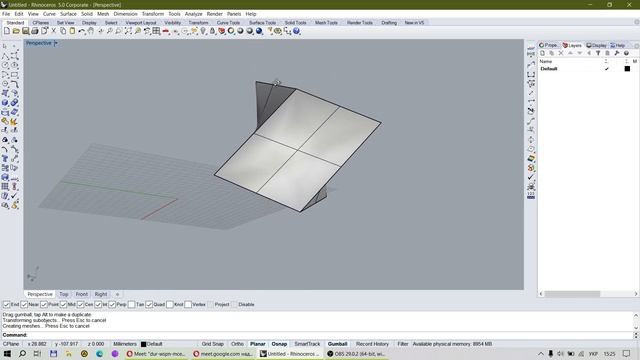Enable the Knot osnap checkbox
The image size is (640, 360).
(170, 304)
